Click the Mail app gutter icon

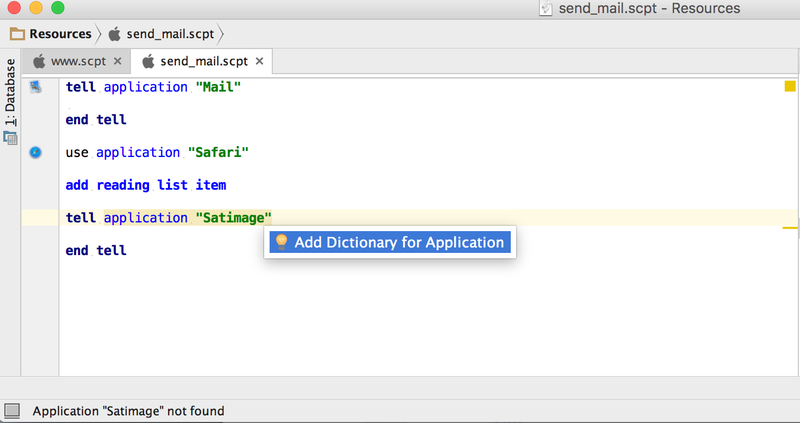point(35,87)
